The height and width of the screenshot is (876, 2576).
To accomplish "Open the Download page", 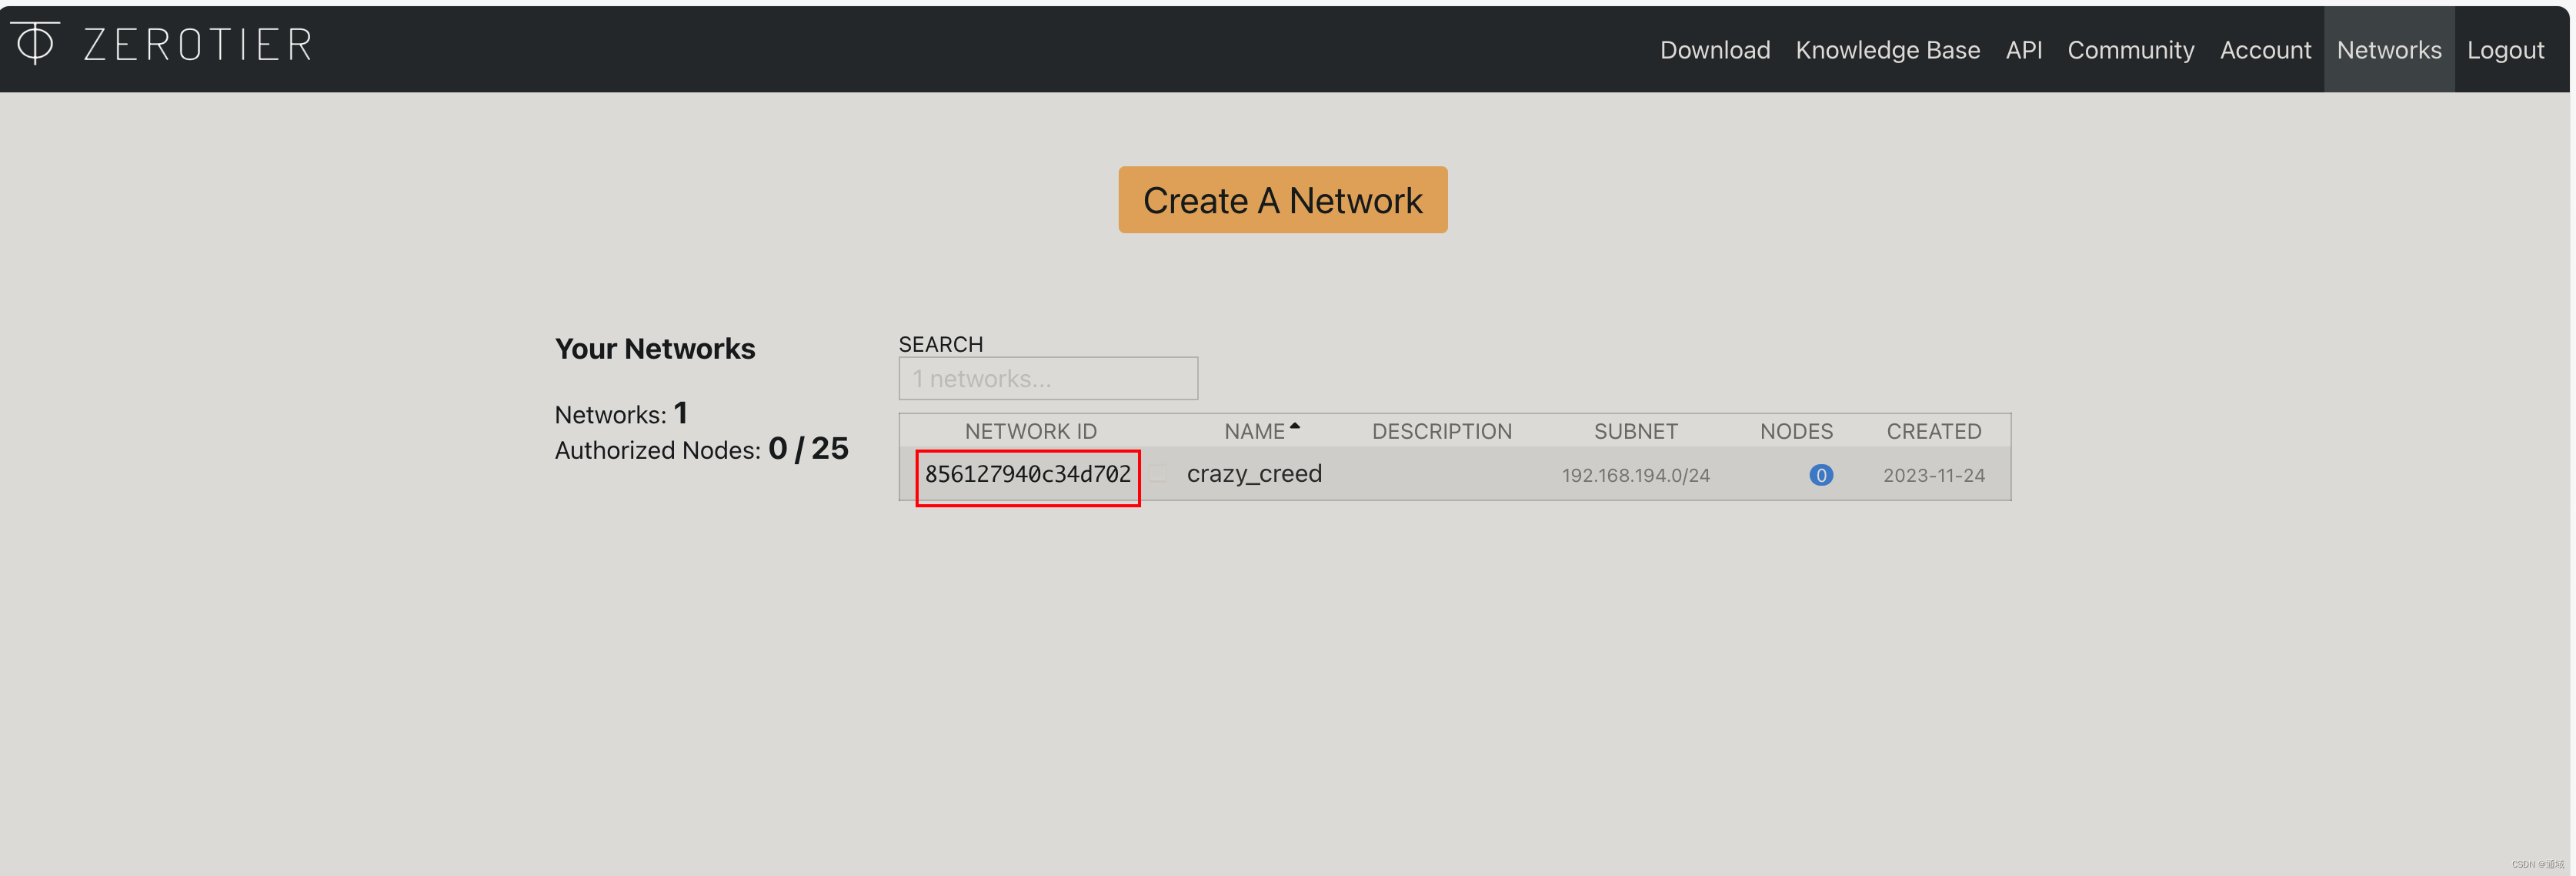I will point(1714,50).
